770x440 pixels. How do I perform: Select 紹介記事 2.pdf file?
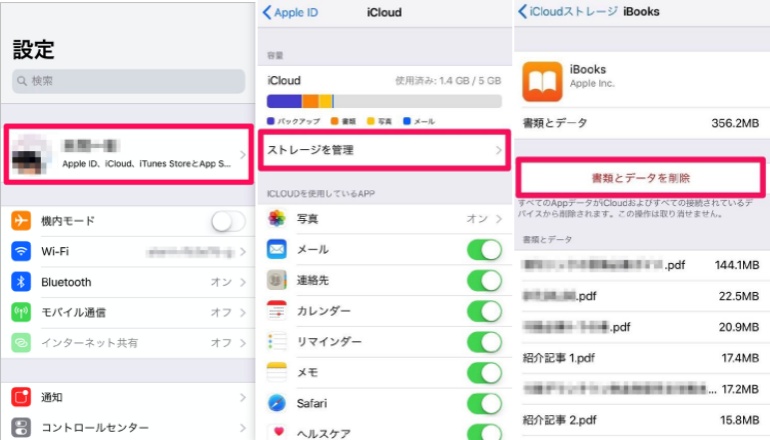click(641, 420)
